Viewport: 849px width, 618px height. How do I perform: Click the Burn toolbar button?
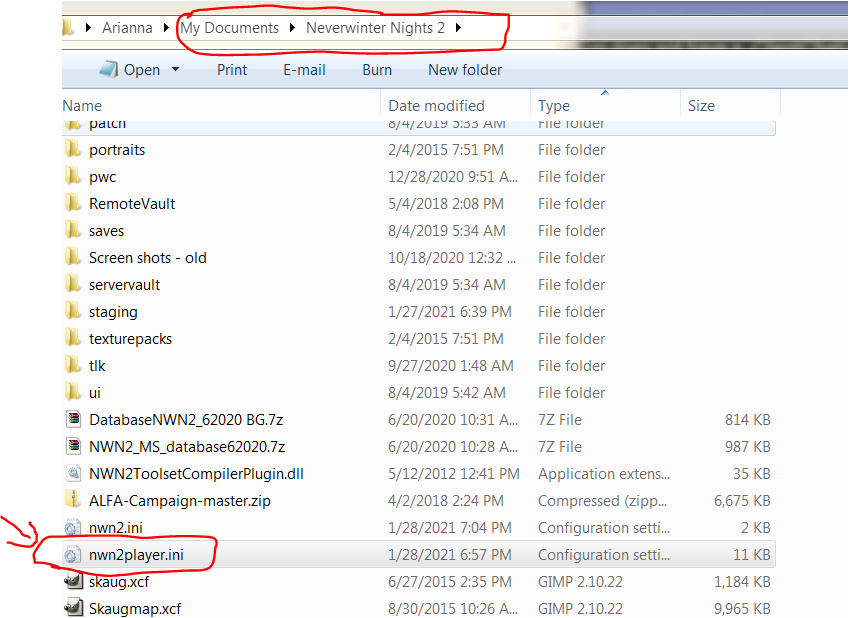pyautogui.click(x=377, y=70)
